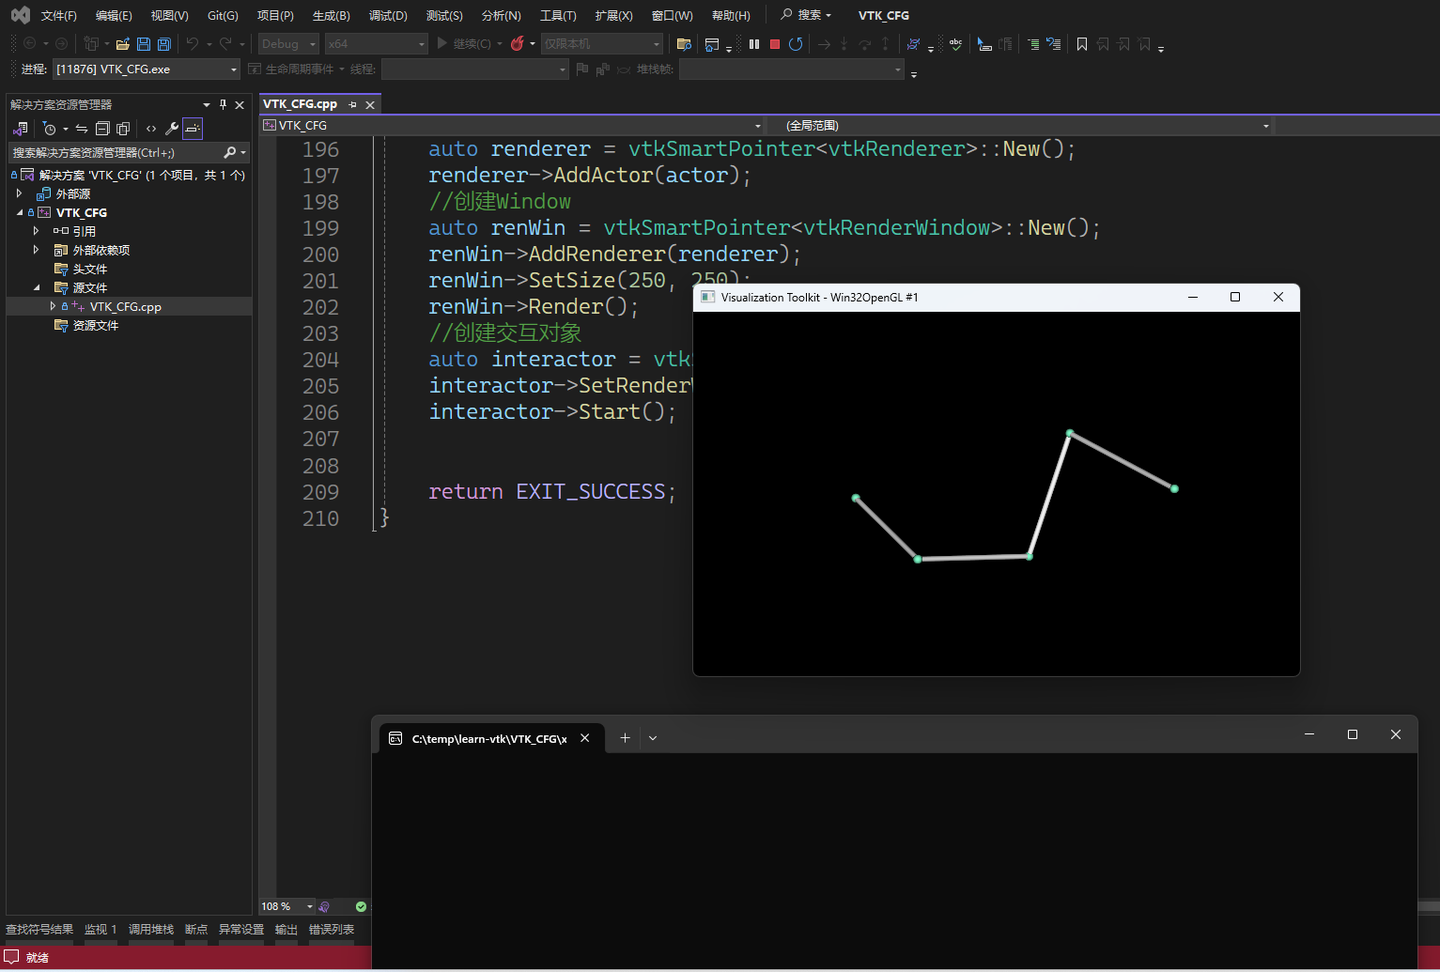
Task: Stop debugging with the red square icon
Action: 775,44
